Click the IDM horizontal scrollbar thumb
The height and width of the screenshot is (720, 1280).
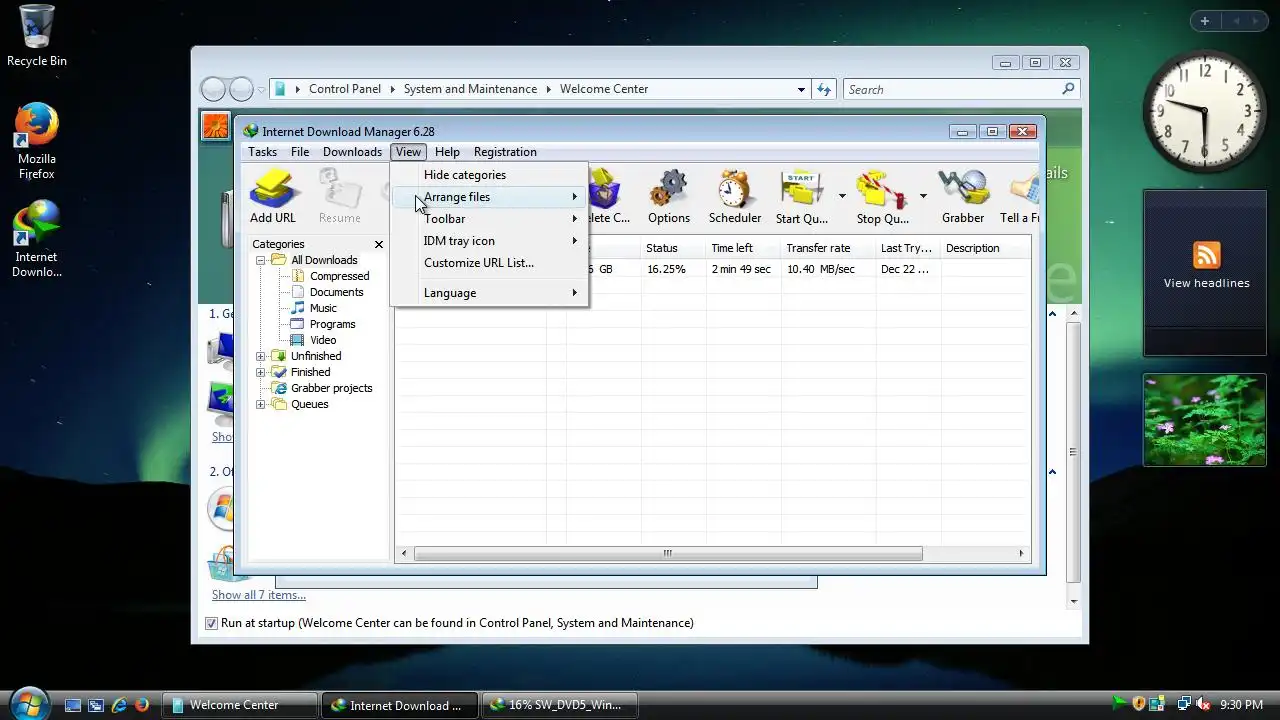pyautogui.click(x=667, y=553)
